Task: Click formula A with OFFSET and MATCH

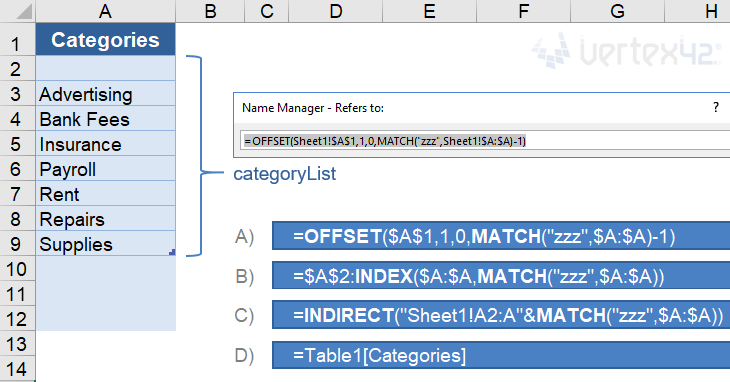Action: point(501,236)
